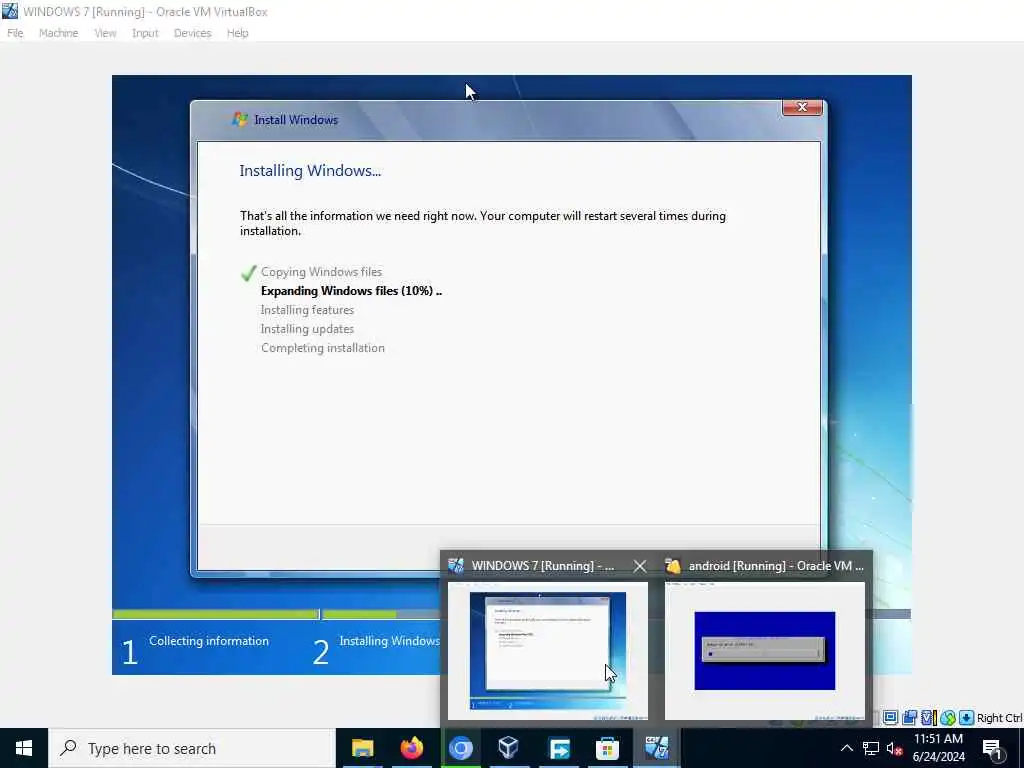The width and height of the screenshot is (1024, 768).
Task: Click the taskbar search box
Action: click(x=191, y=748)
